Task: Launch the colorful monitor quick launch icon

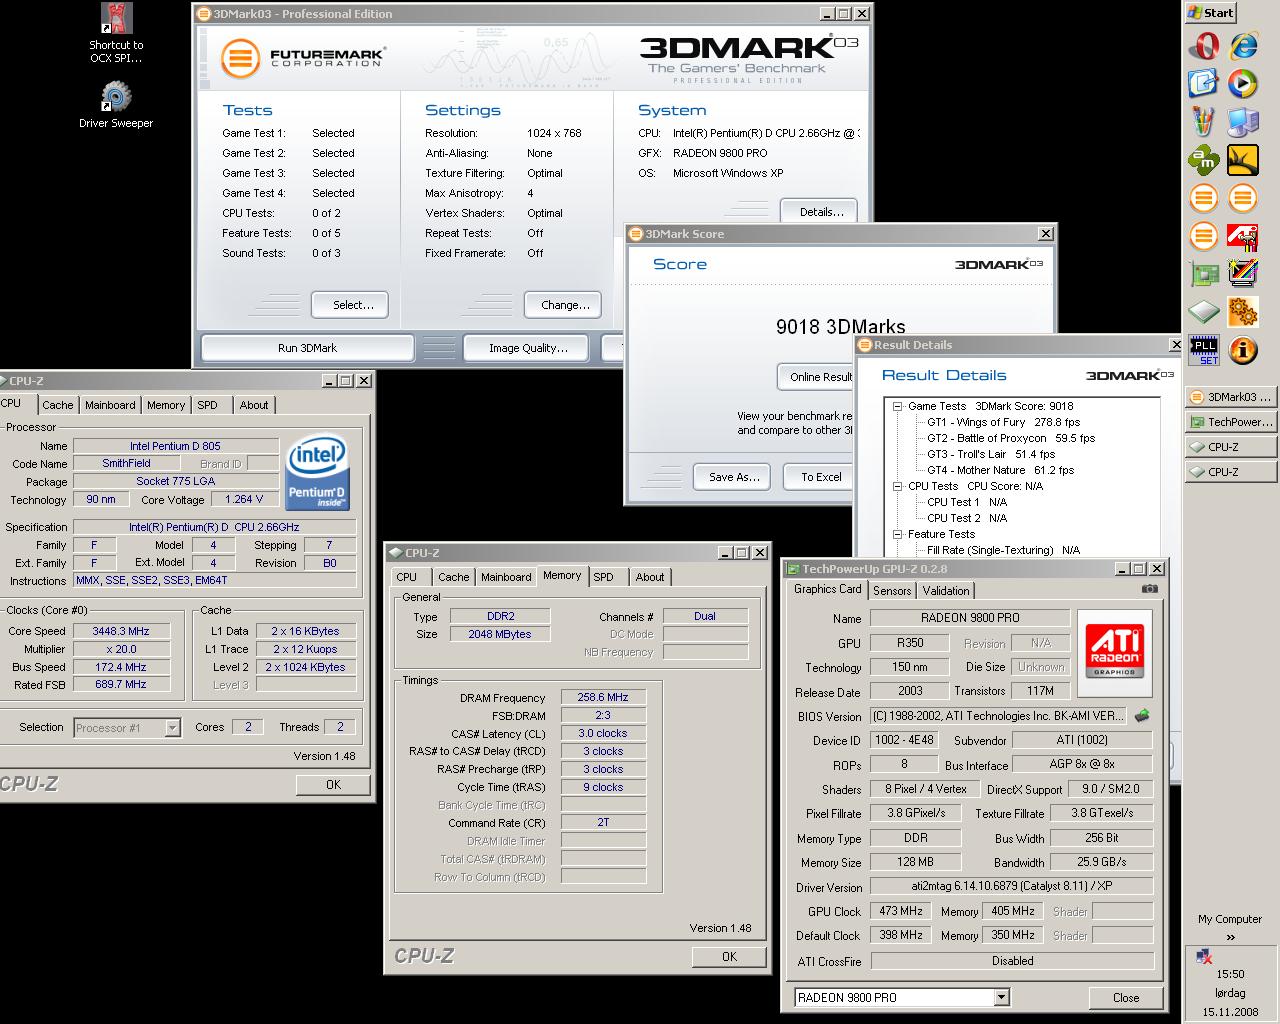Action: pos(1243,274)
